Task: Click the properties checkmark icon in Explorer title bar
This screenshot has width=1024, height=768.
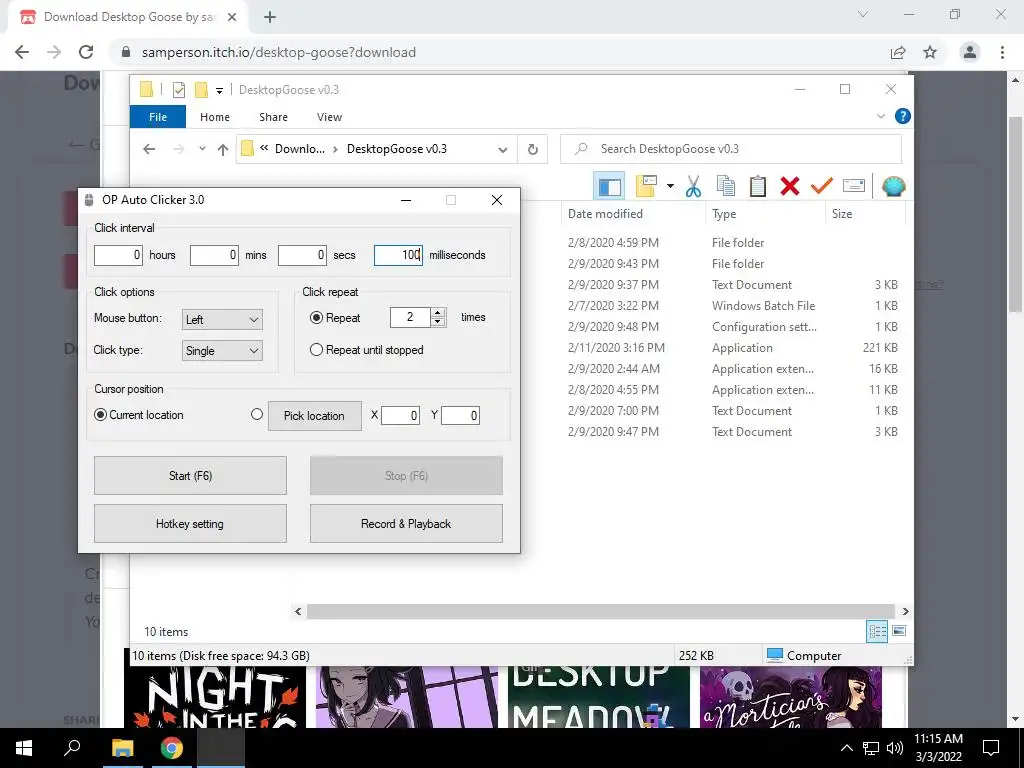Action: (178, 89)
